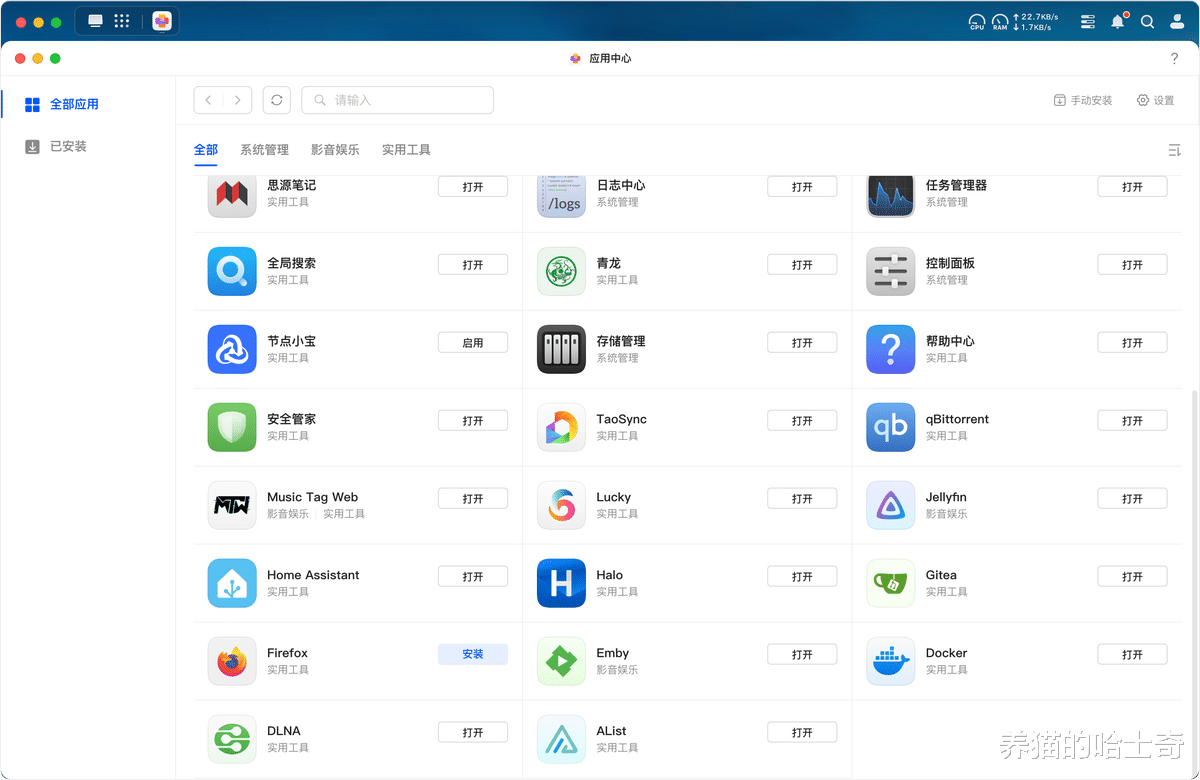Screen dimensions: 1200x780
Task: Click the Firefox app icon
Action: 232,662
